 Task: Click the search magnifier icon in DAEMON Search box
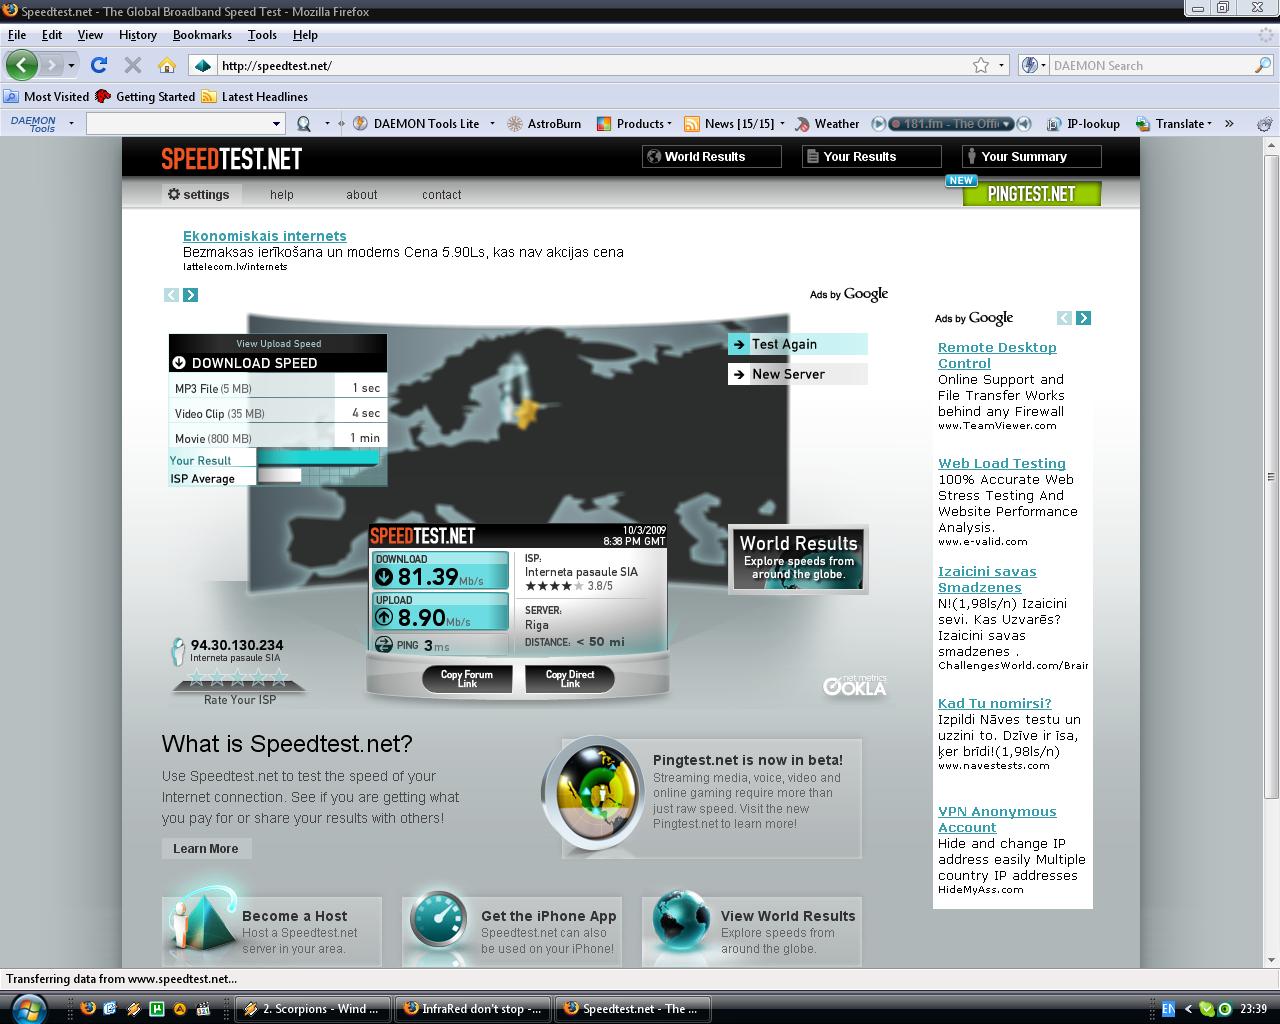click(1263, 65)
